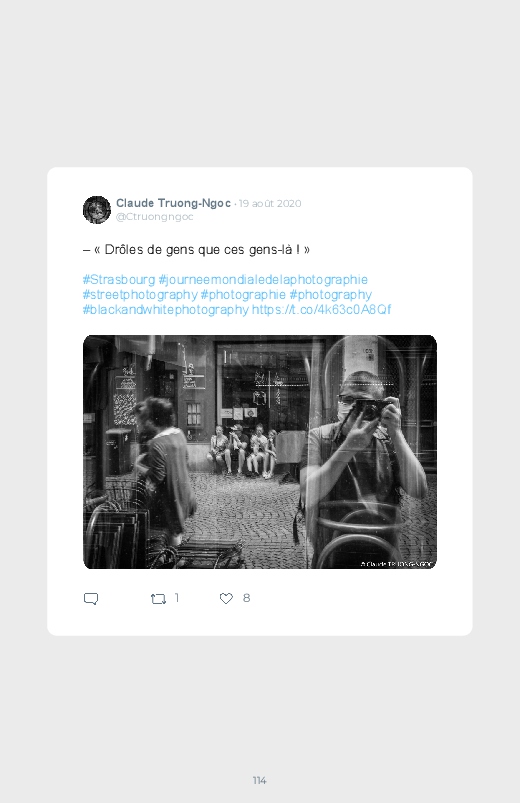This screenshot has width=520, height=803.
Task: Open the https://t.co/4k63c0A8Qf link
Action: click(x=322, y=309)
